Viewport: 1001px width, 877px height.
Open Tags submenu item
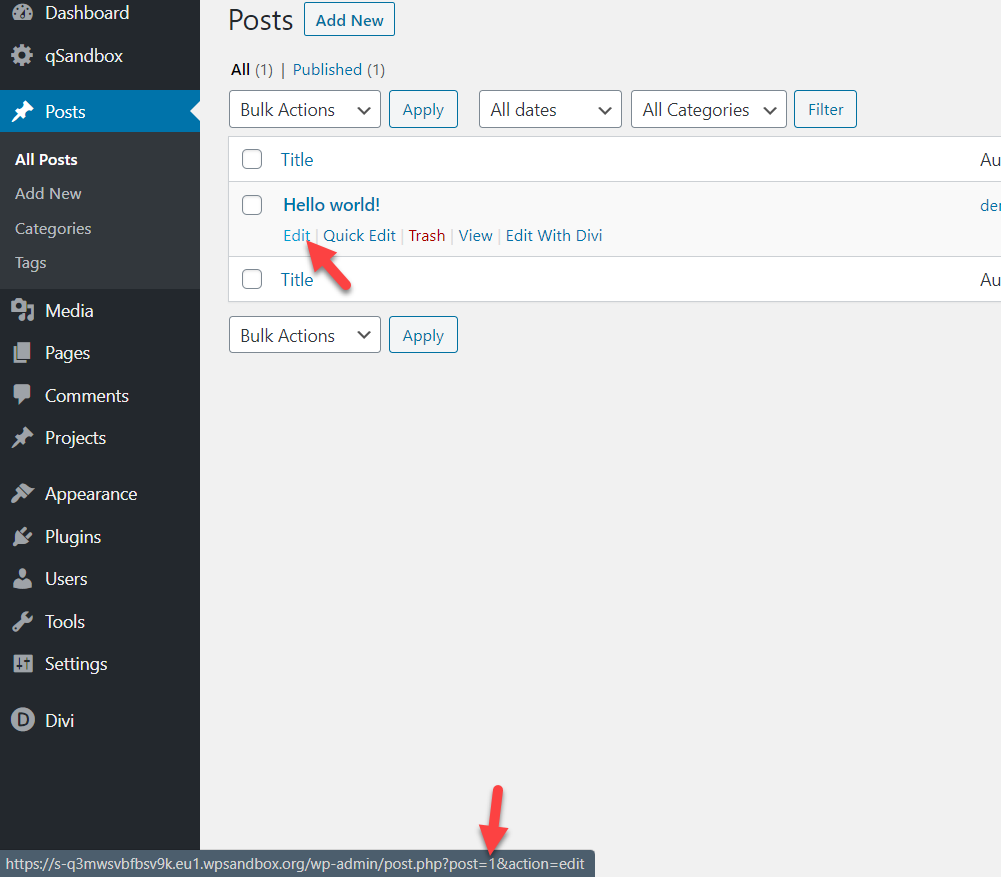coord(31,263)
